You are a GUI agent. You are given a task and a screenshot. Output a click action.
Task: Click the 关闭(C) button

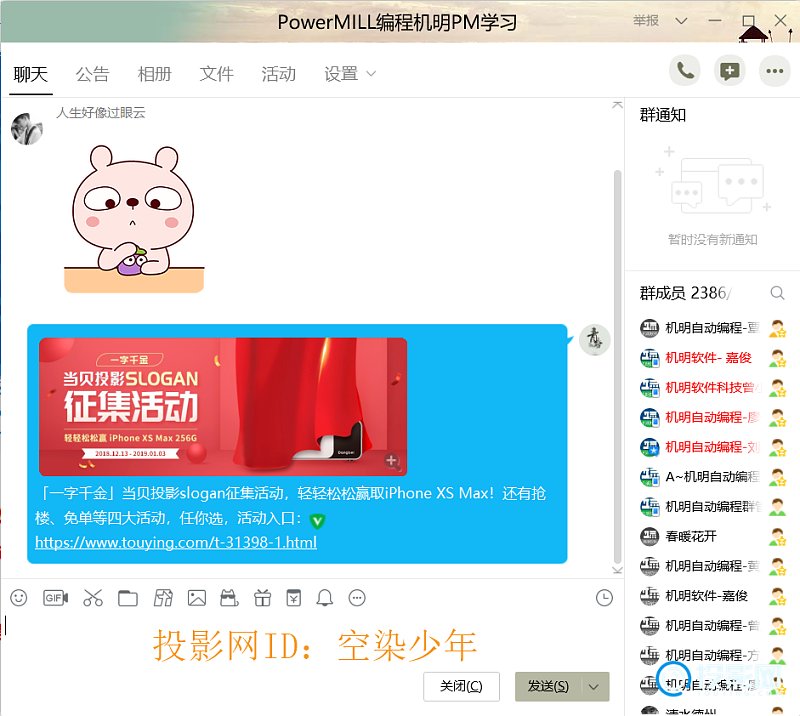(x=461, y=686)
